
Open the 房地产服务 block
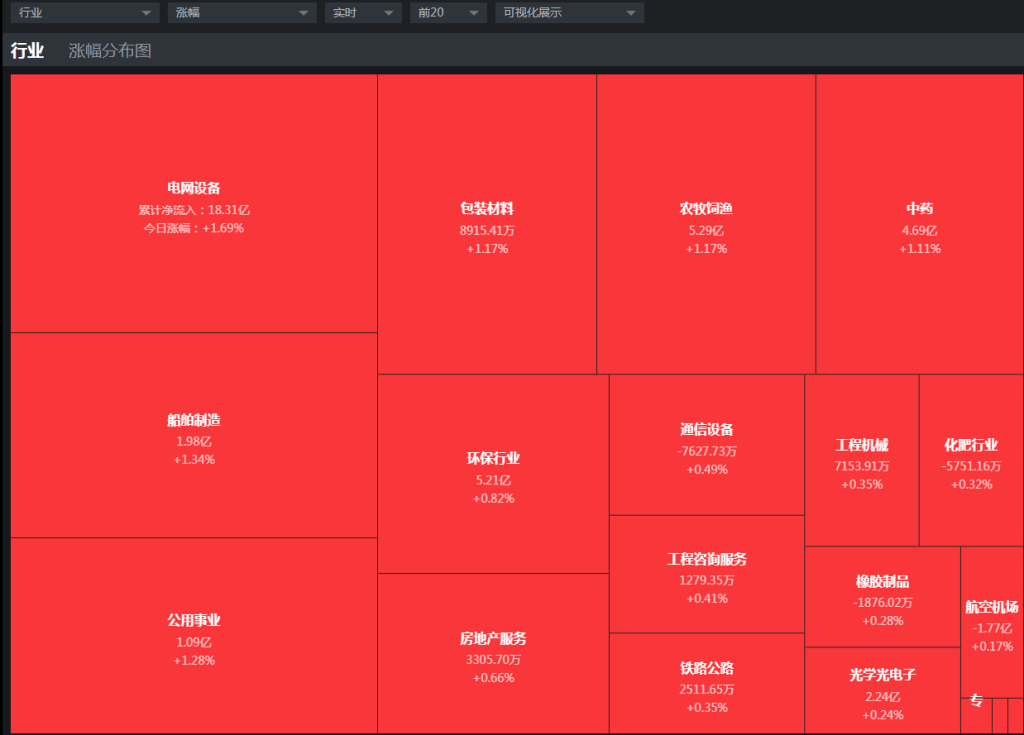(493, 655)
